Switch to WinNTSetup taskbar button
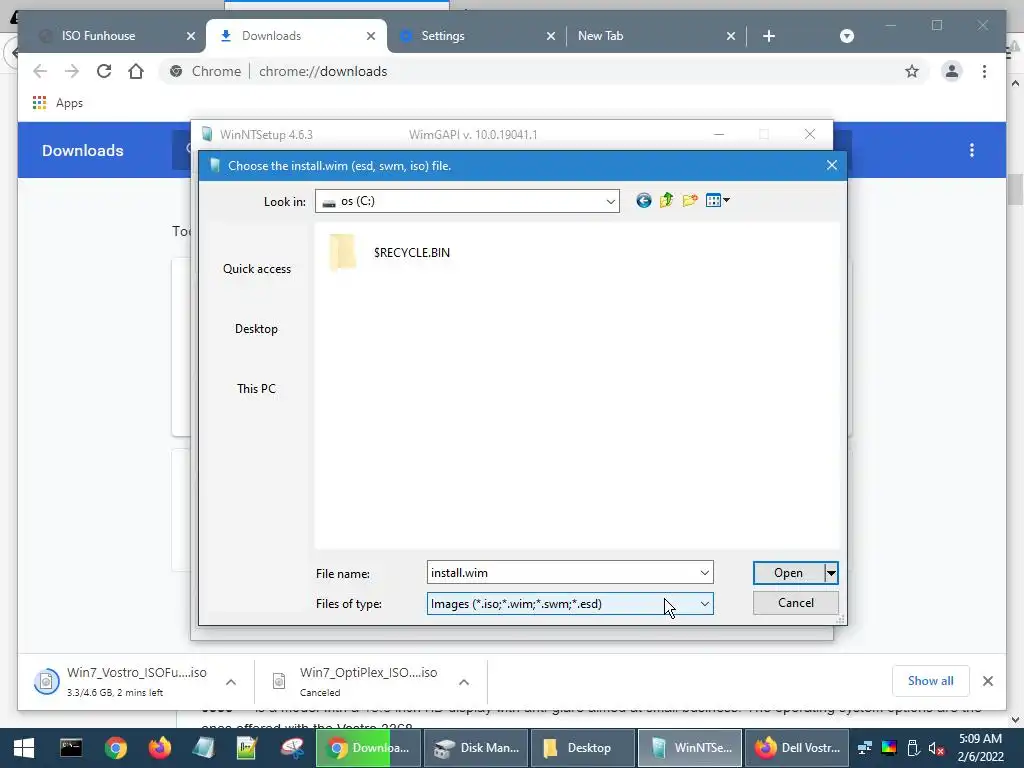1024x768 pixels. click(690, 748)
